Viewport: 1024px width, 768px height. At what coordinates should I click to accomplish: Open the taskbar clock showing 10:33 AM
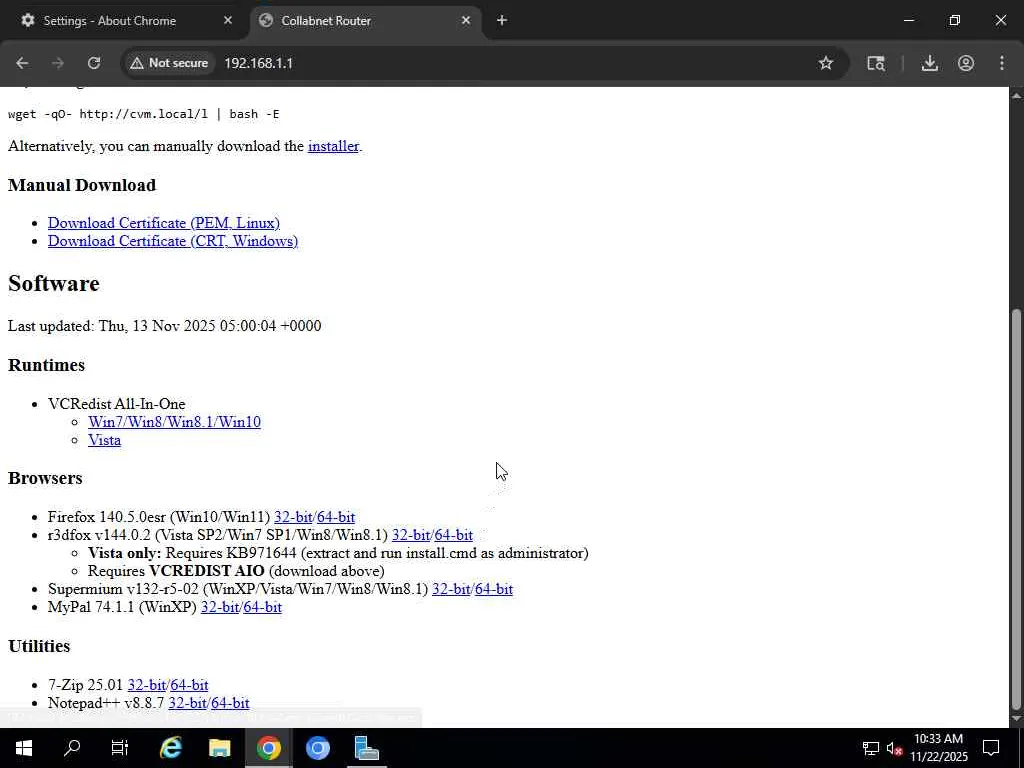coord(939,748)
